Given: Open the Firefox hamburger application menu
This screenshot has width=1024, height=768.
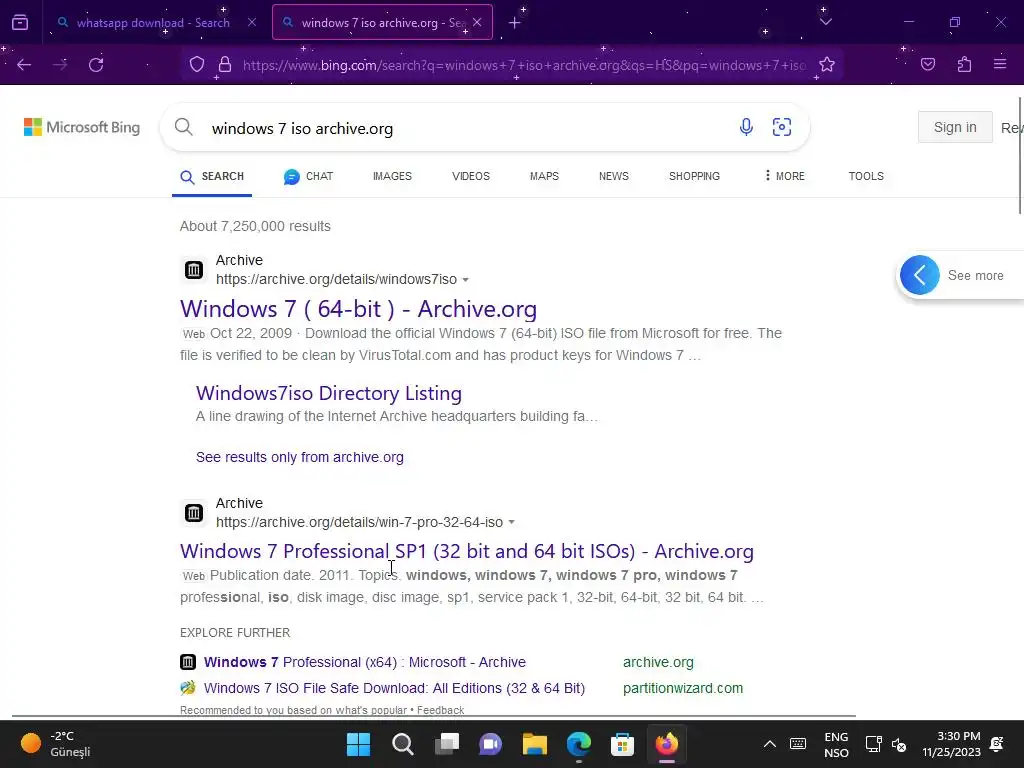Looking at the screenshot, I should point(999,64).
